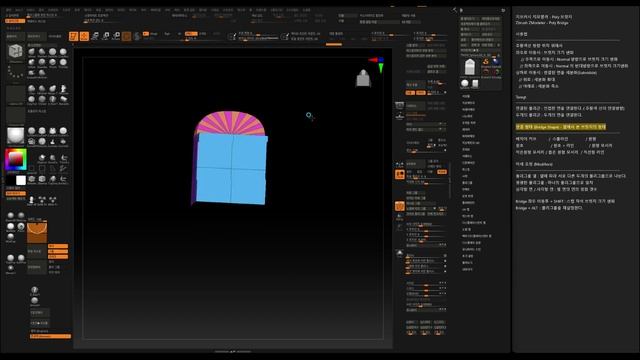Pick the white cylinder tool beside the sphere
The image size is (640, 360).
[x=475, y=84]
